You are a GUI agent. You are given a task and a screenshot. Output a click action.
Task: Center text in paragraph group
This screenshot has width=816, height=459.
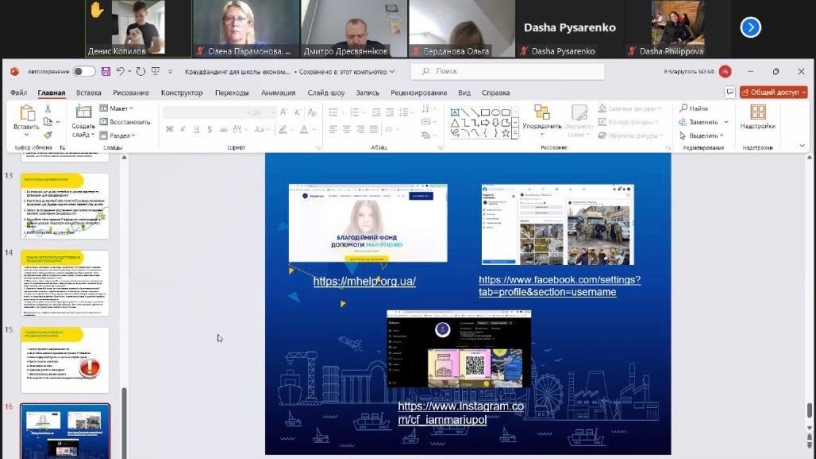tap(347, 129)
